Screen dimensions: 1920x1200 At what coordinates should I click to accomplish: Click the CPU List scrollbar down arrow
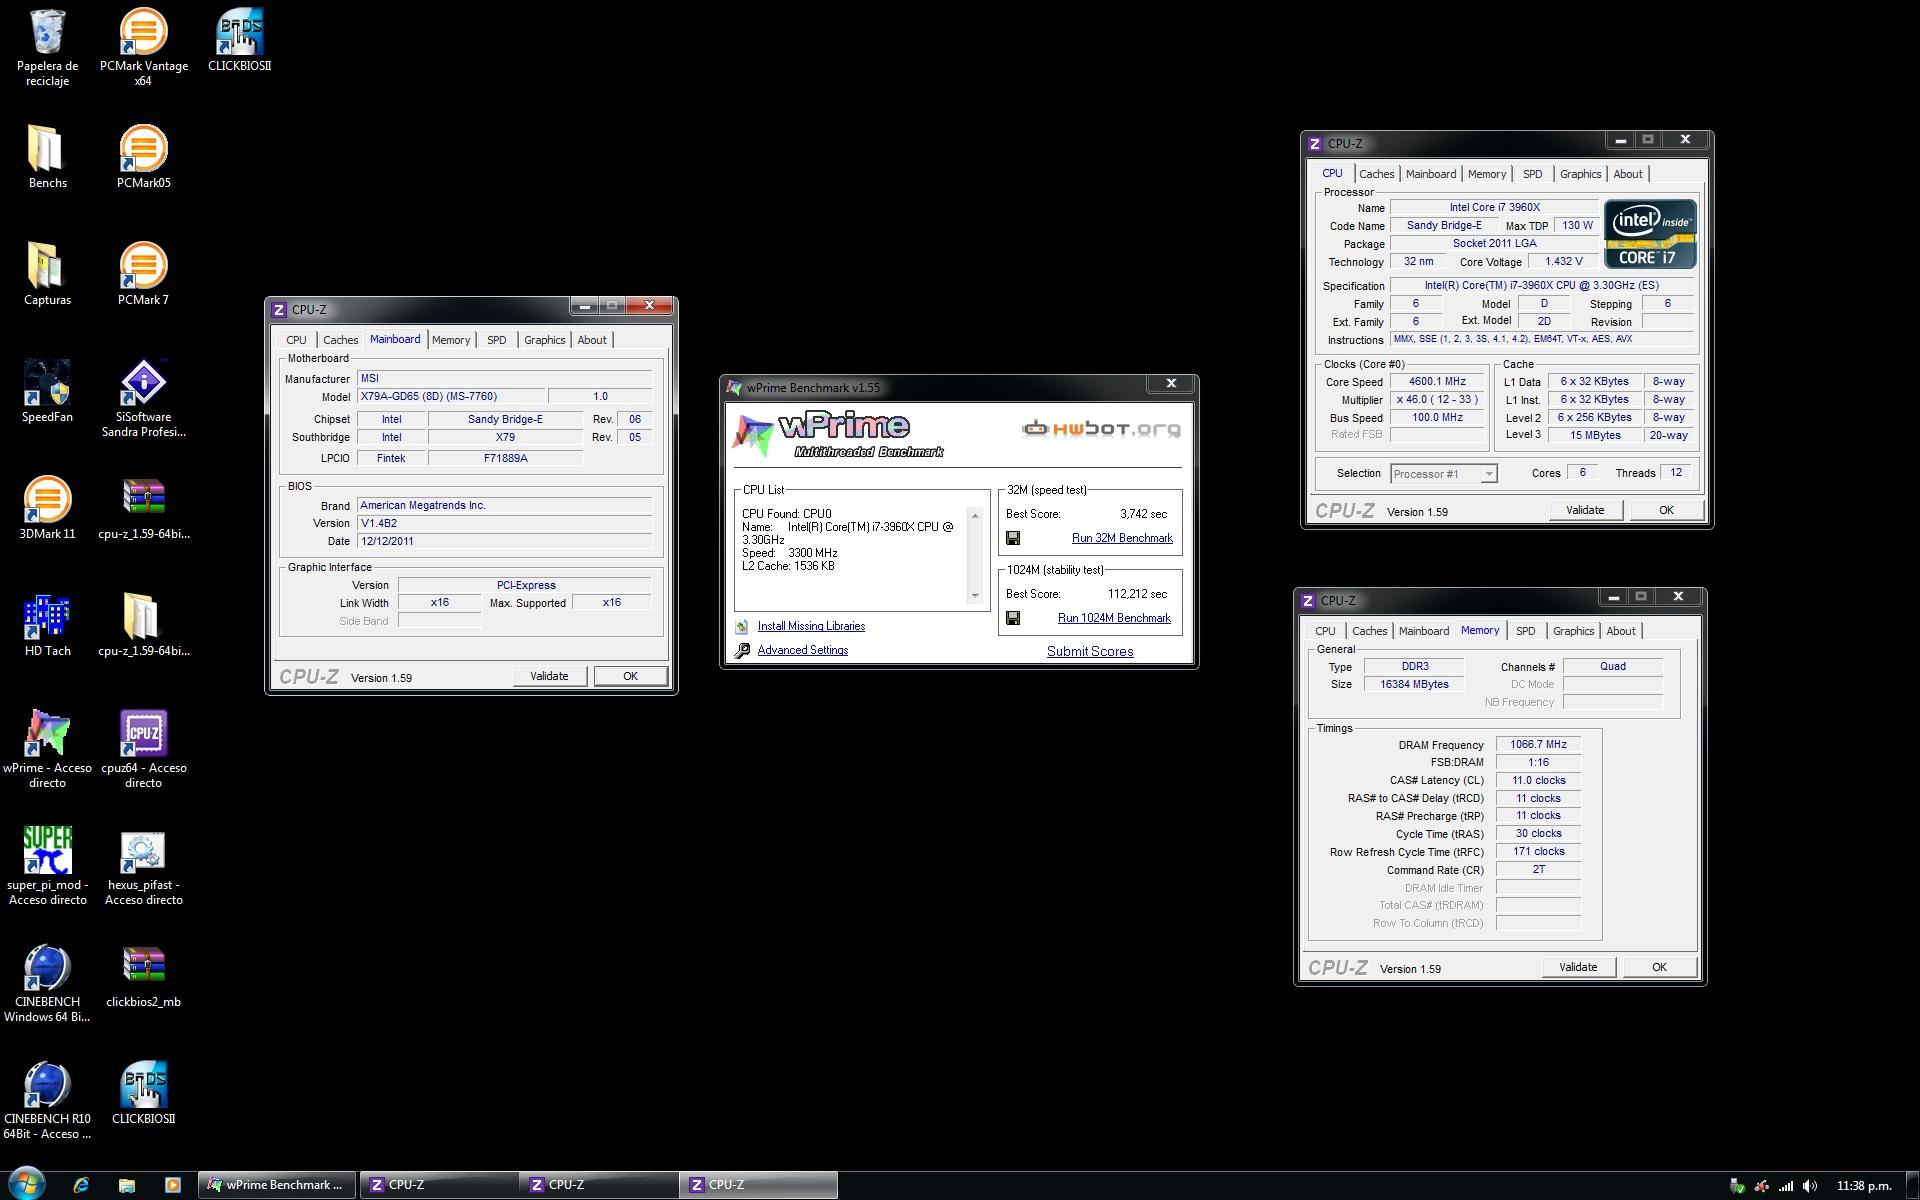click(x=975, y=596)
